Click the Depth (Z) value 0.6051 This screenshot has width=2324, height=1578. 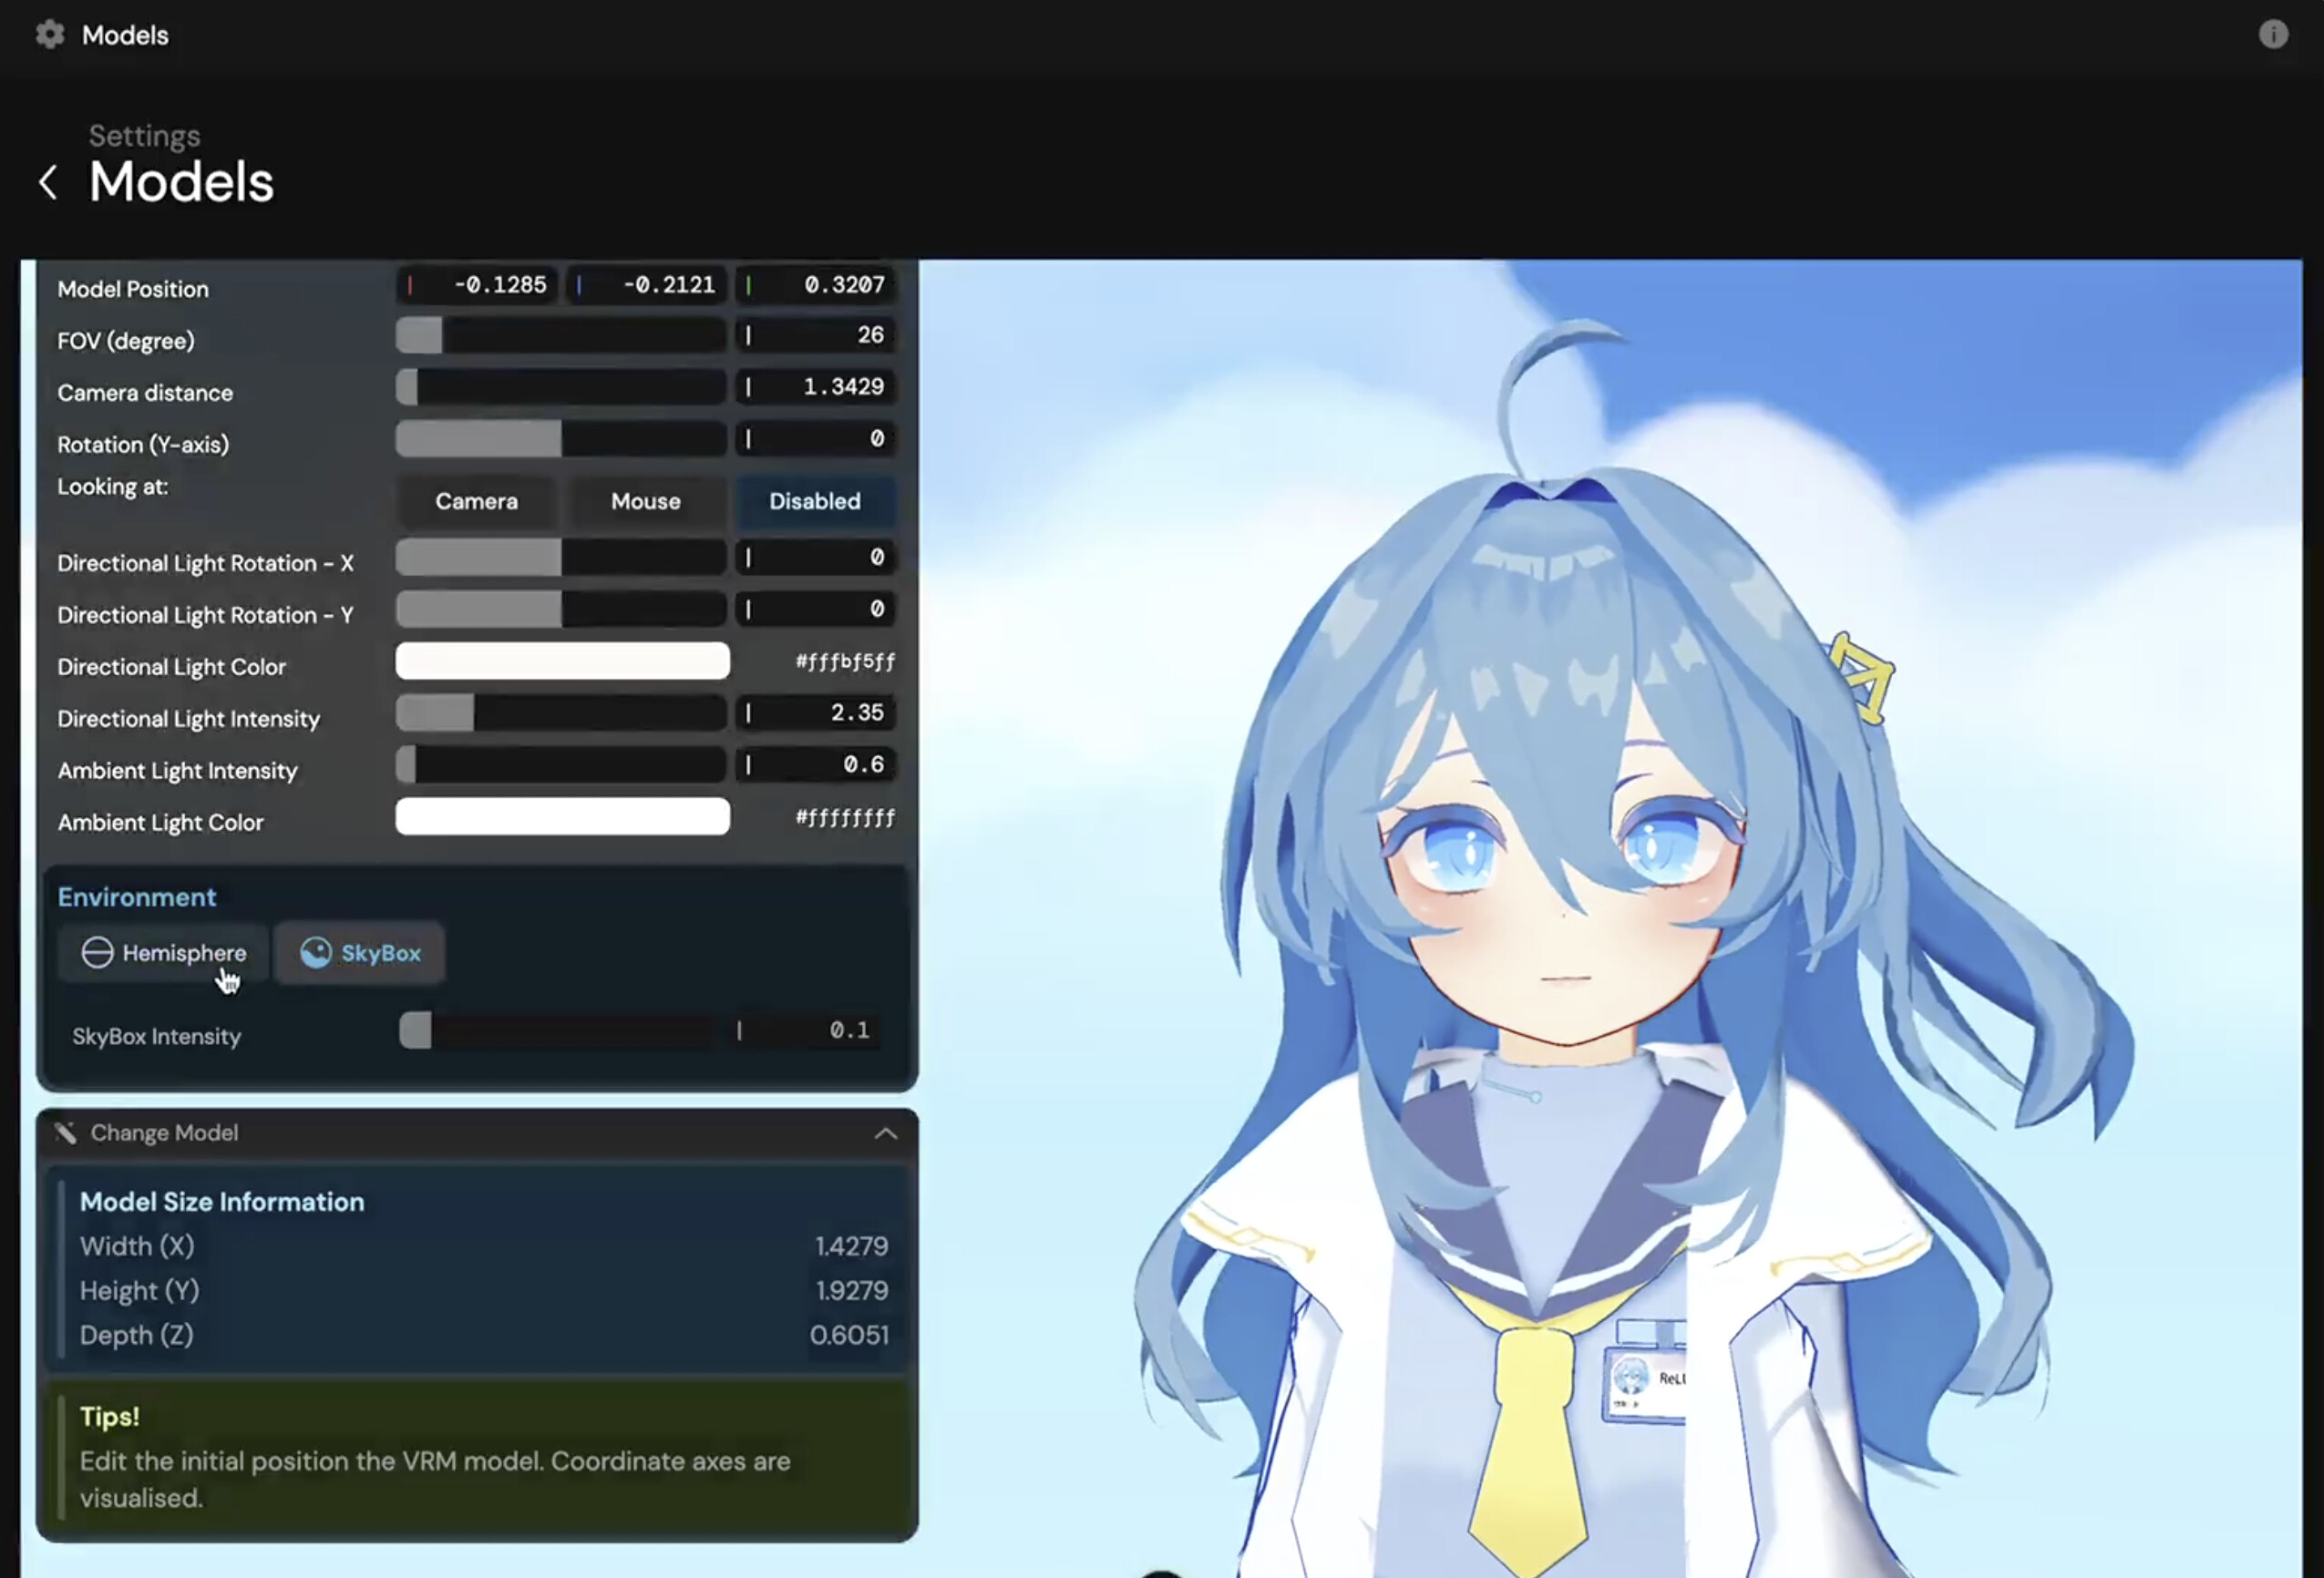click(x=849, y=1335)
